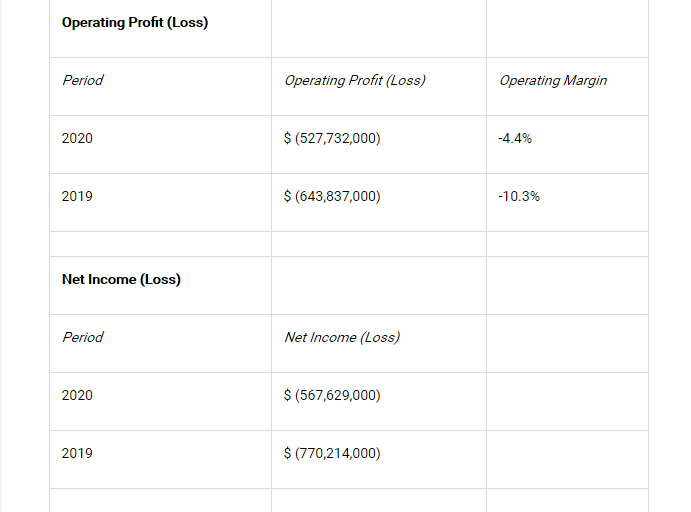Select the $ (643,837,000) value
Screen dimensions: 691x512
click(x=332, y=196)
